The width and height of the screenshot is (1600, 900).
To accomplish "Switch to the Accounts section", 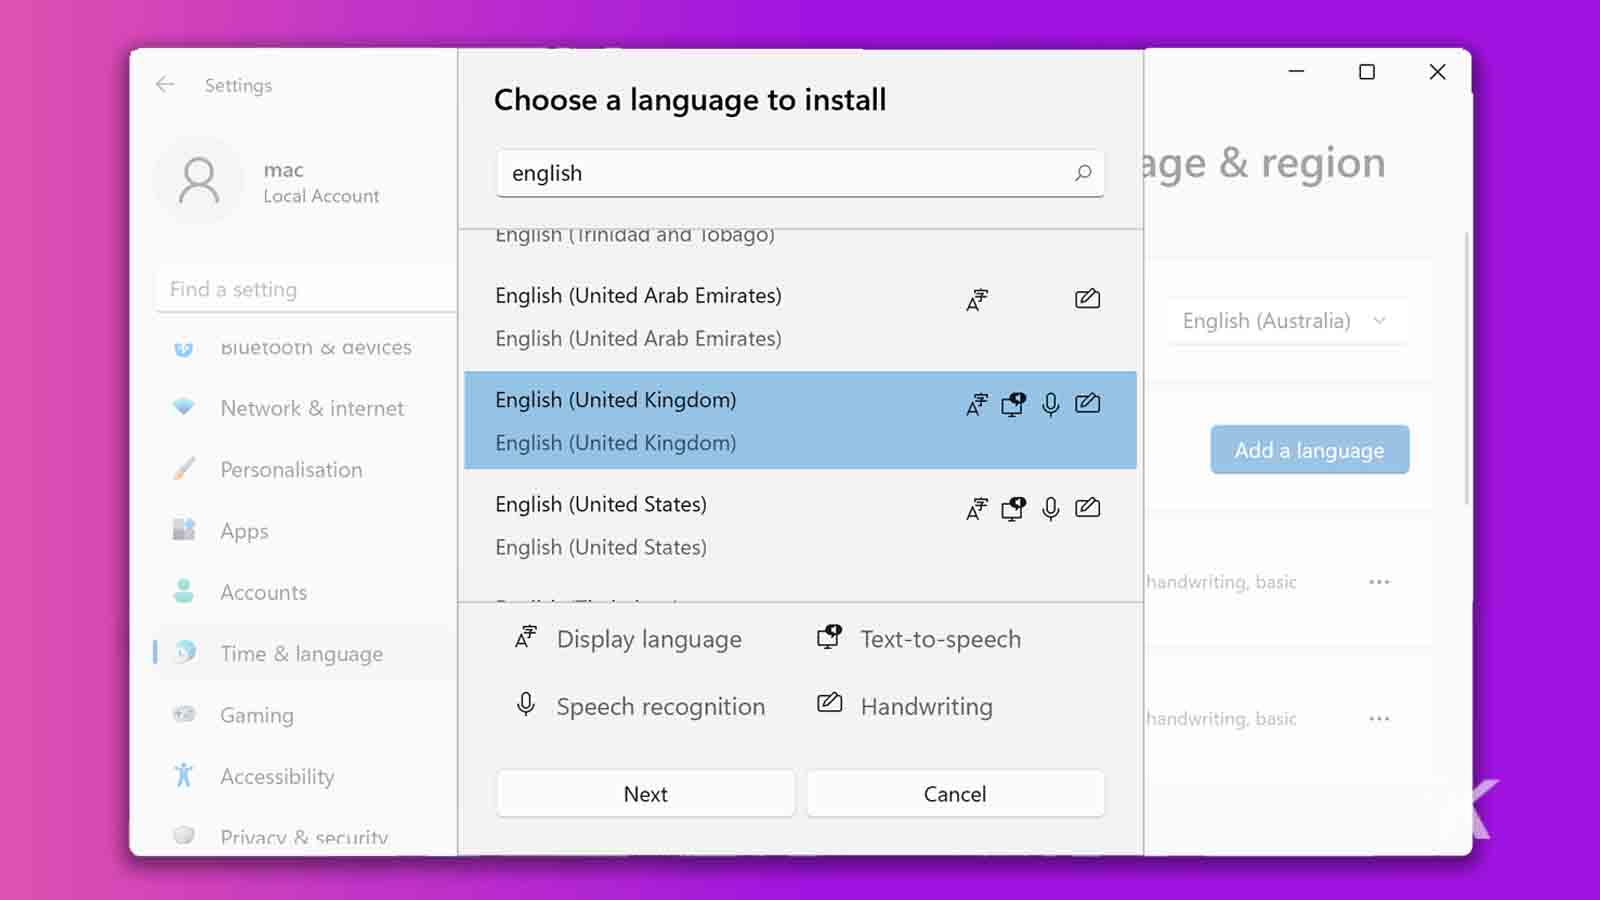I will 263,592.
